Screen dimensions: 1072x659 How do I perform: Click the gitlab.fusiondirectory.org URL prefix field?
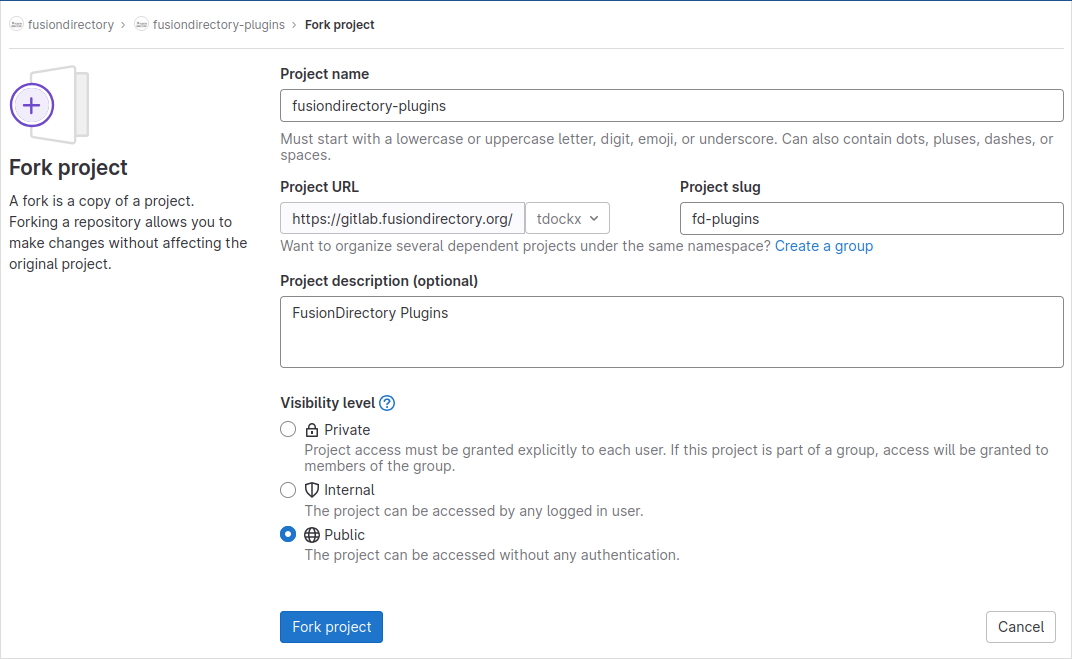402,219
